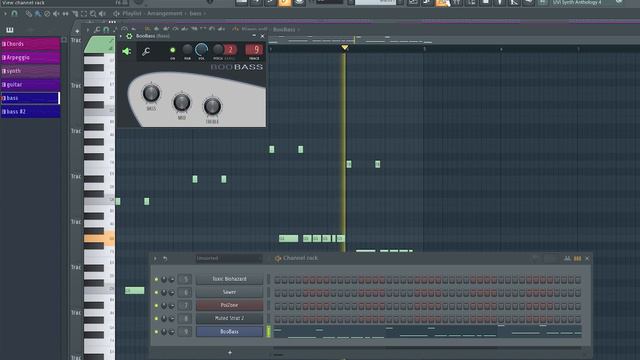Mute the Muted Strat 2 channel
This screenshot has width=640, height=360.
(156, 319)
